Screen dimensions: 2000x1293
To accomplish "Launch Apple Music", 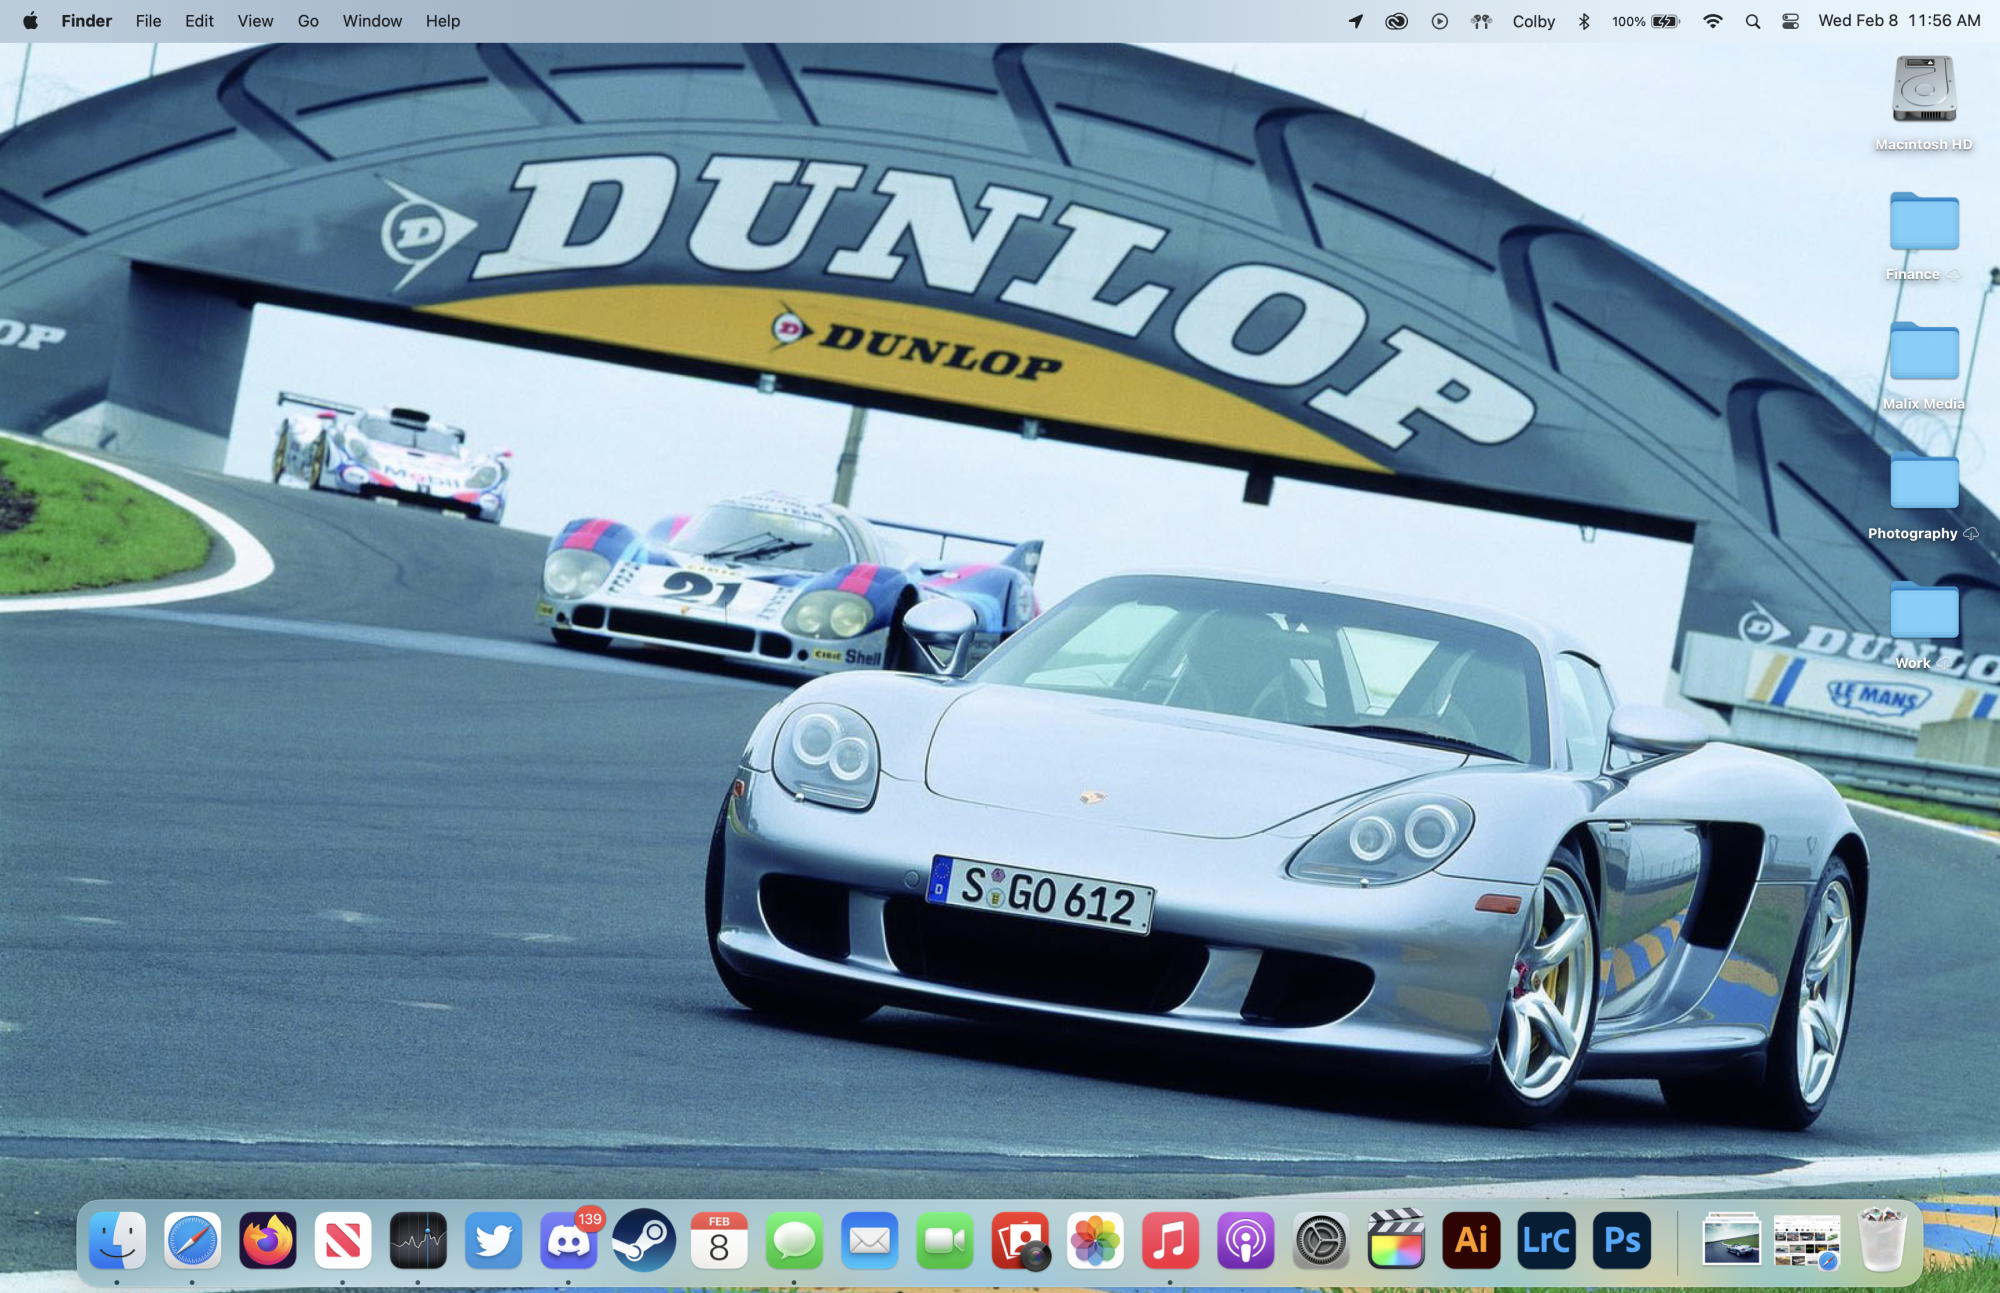I will pyautogui.click(x=1170, y=1241).
